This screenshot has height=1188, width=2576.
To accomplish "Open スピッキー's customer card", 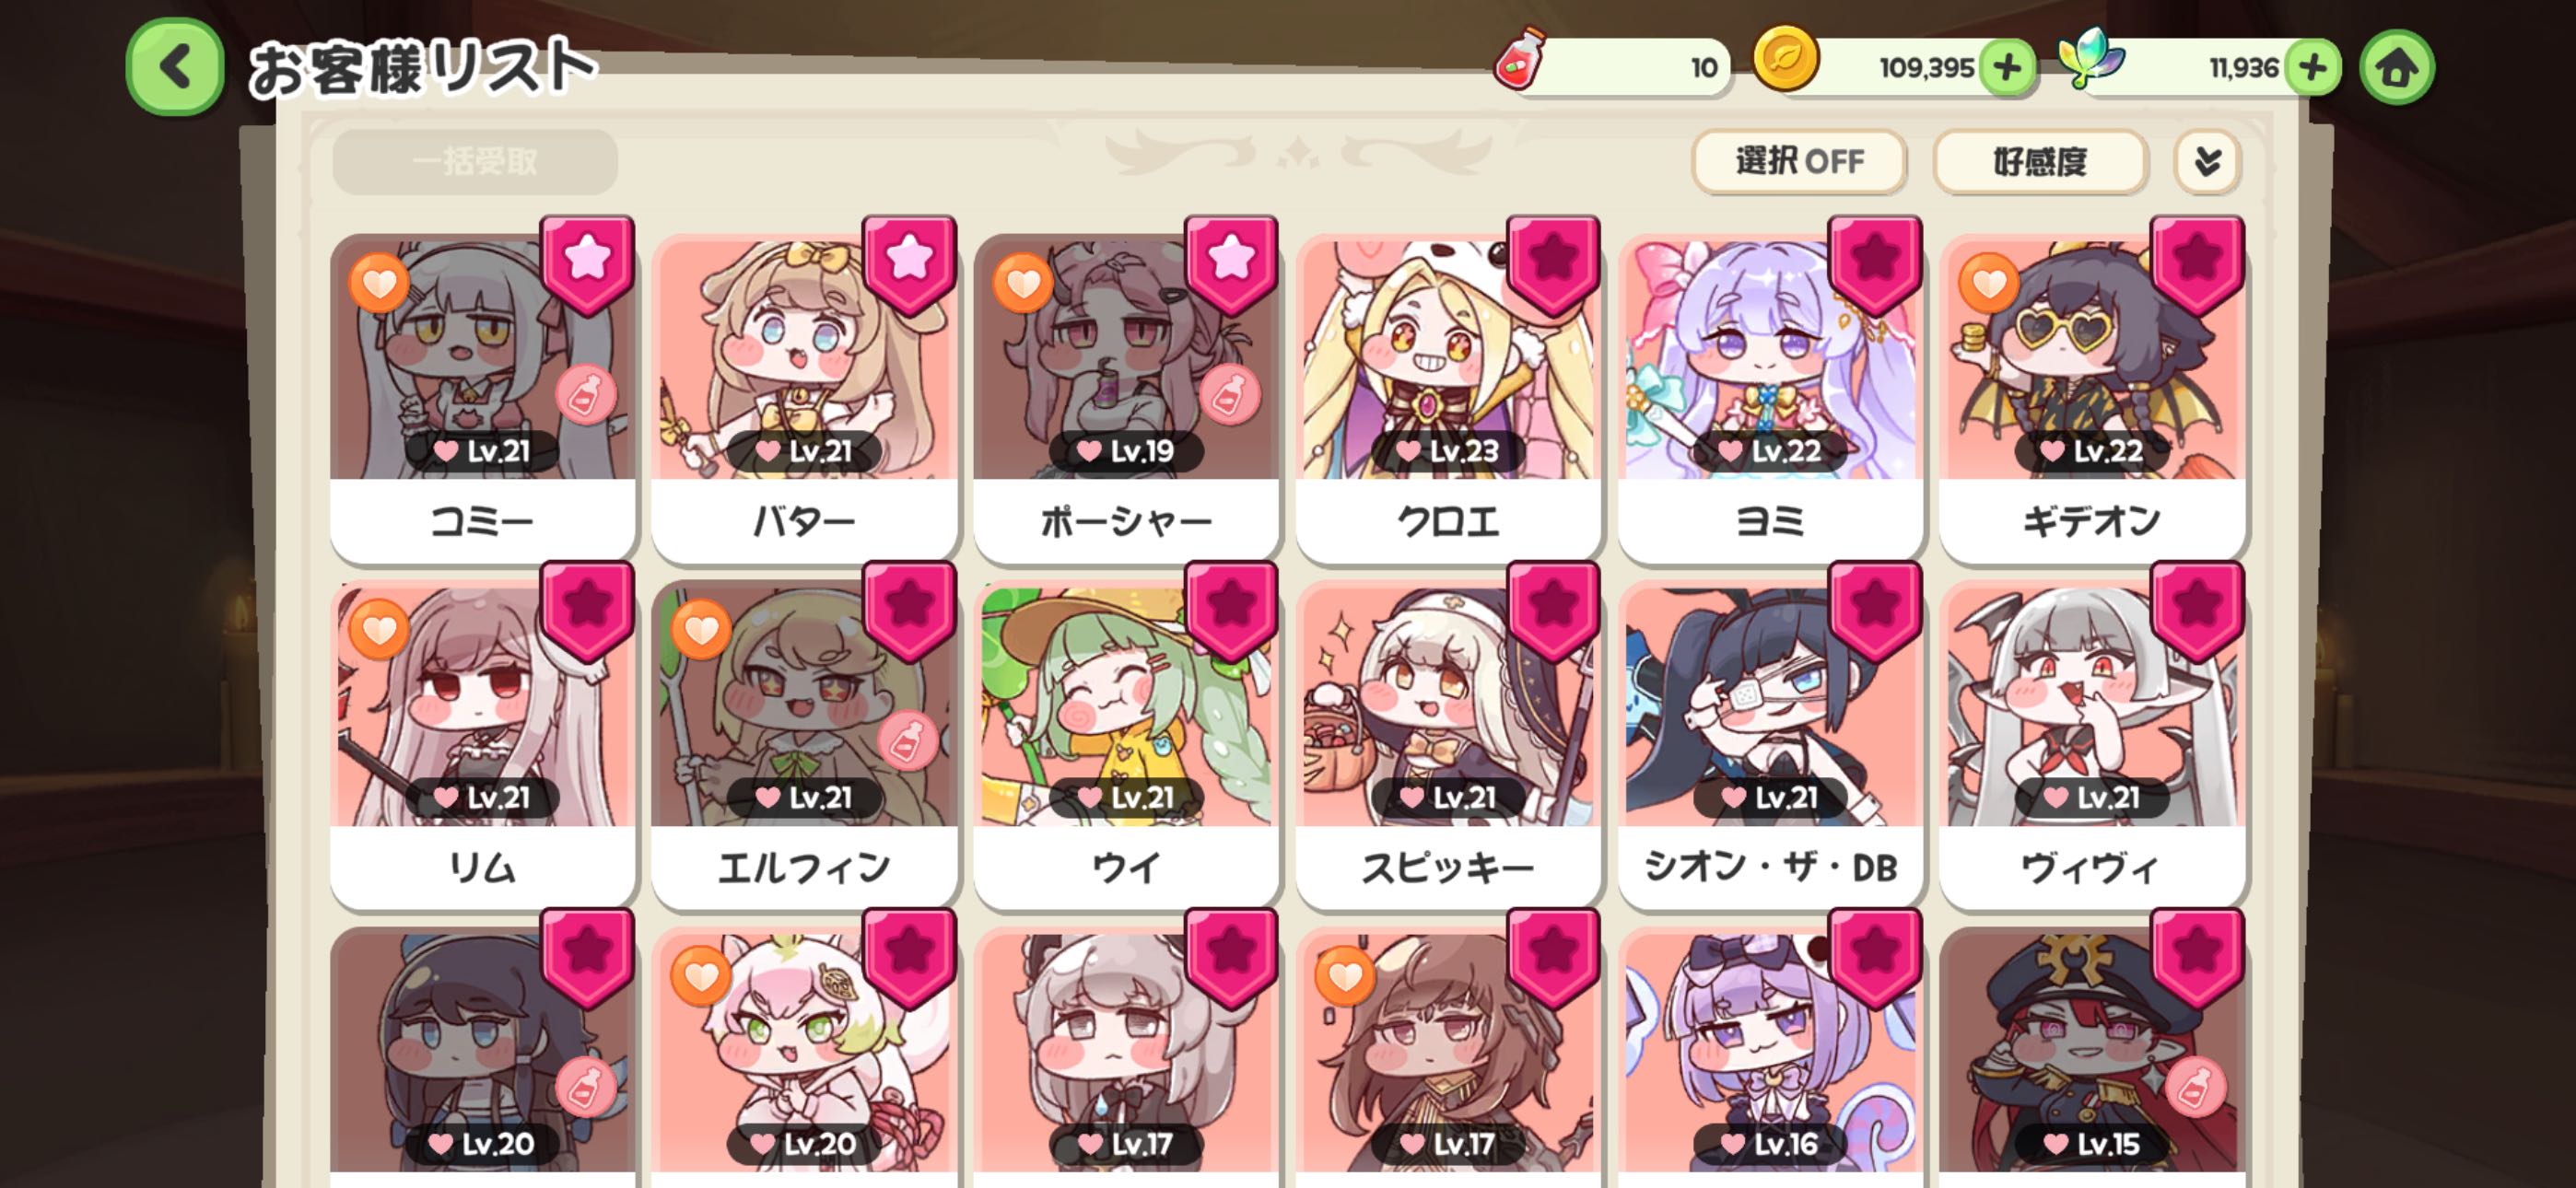I will (1448, 745).
